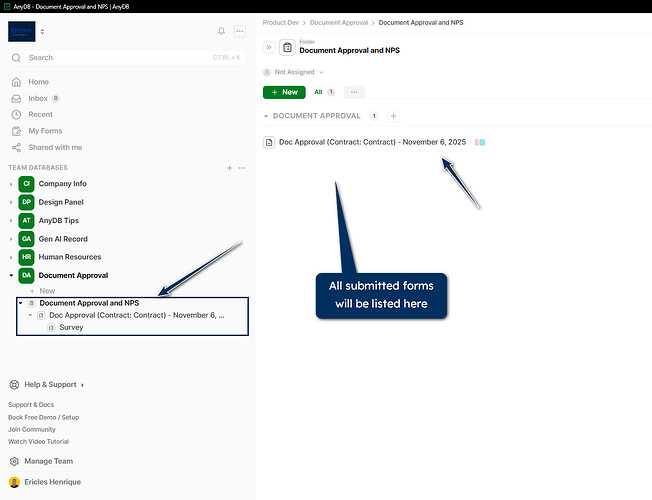Click the green New button

pyautogui.click(x=284, y=92)
